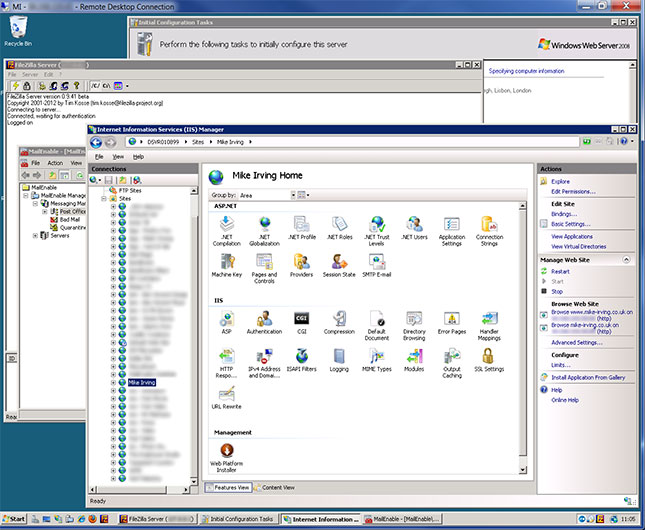Open the Output Caching icon

click(452, 363)
